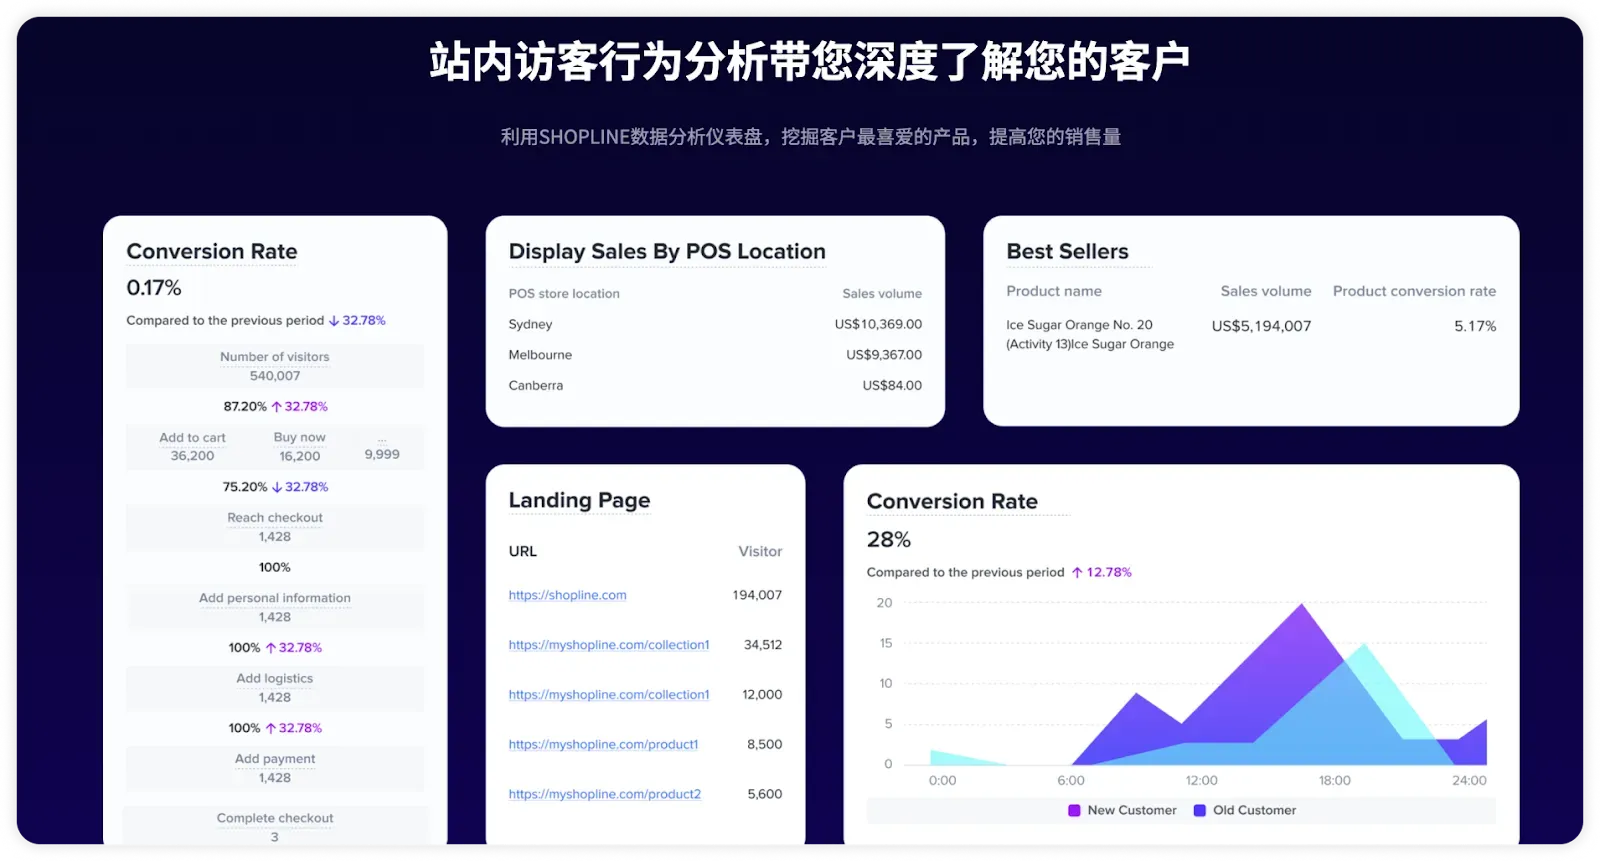
Task: Click the down arrow next to 75.20%
Action: [x=277, y=487]
